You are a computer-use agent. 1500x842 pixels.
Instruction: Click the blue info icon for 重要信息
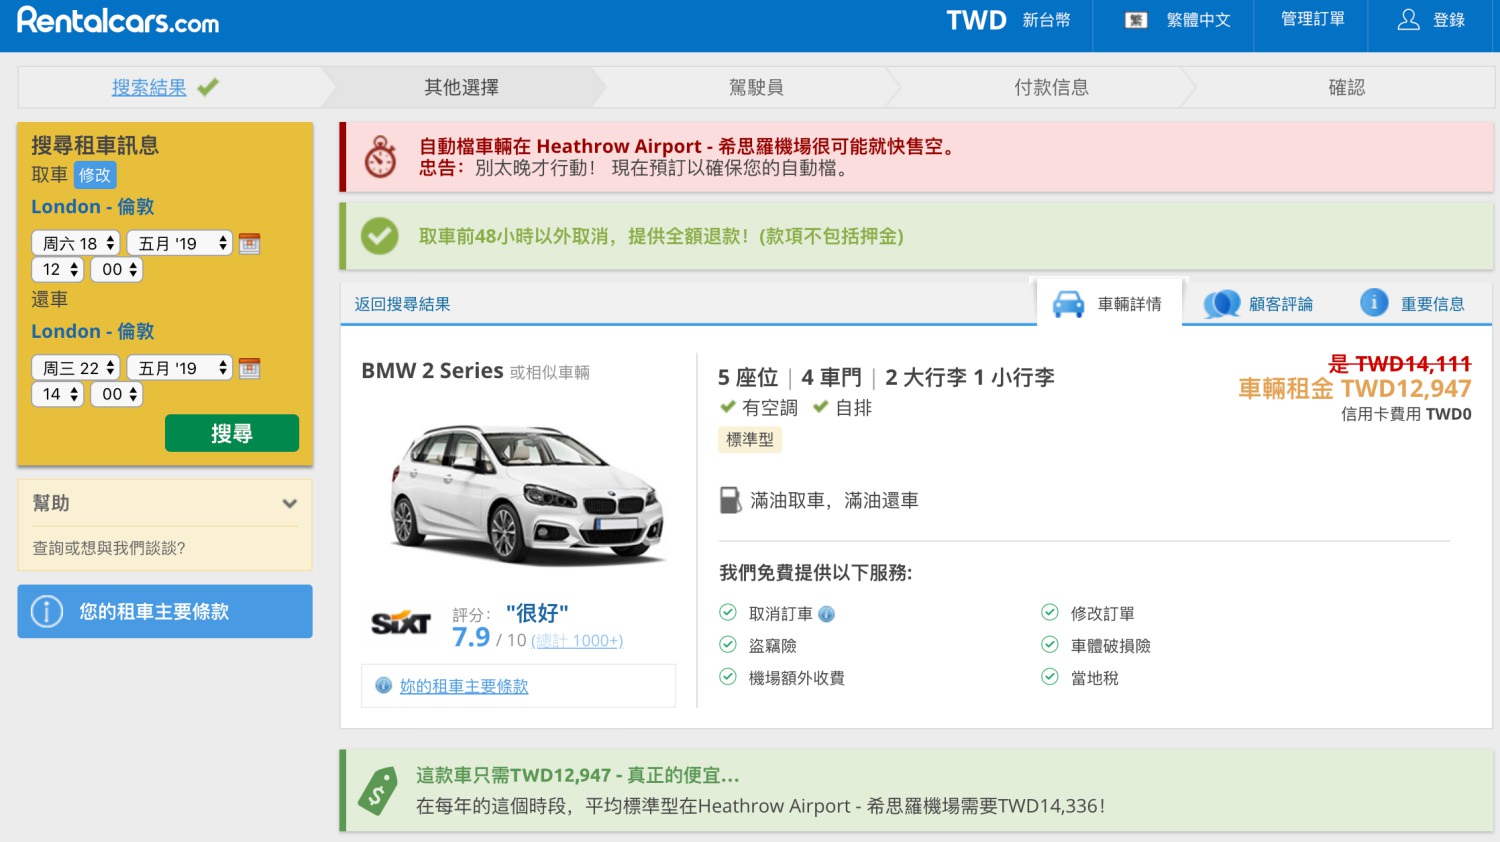click(1374, 303)
